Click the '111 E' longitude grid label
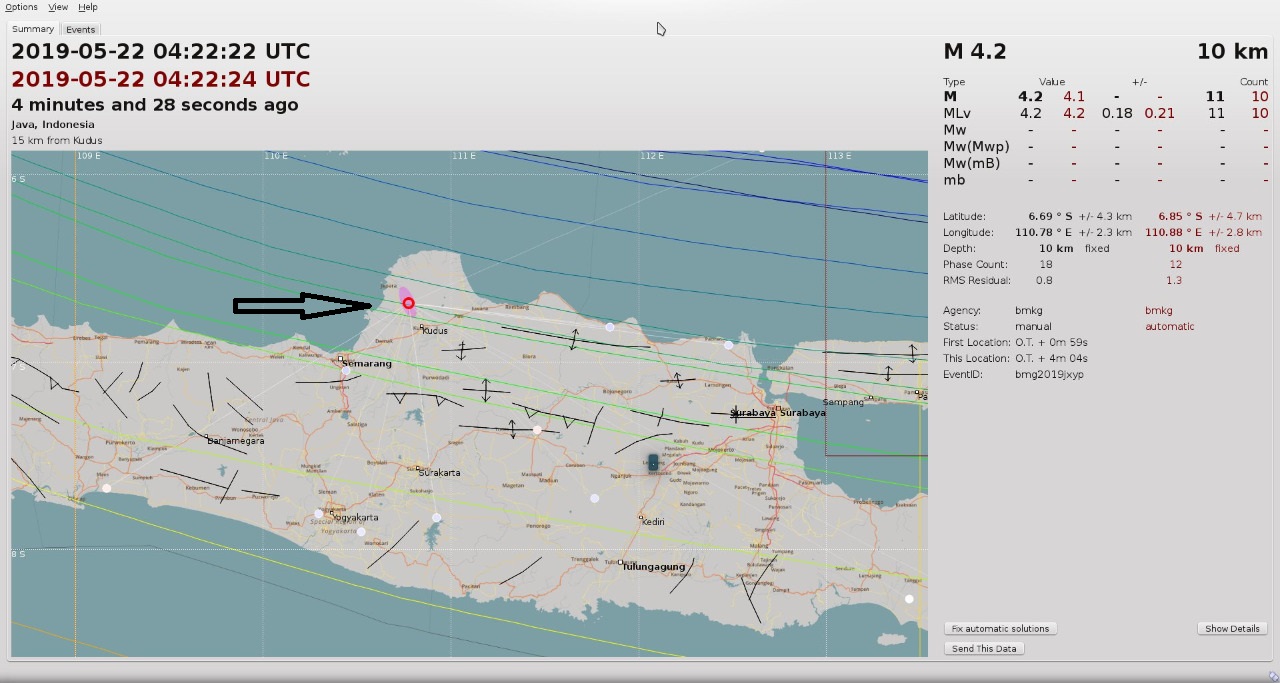 (463, 156)
